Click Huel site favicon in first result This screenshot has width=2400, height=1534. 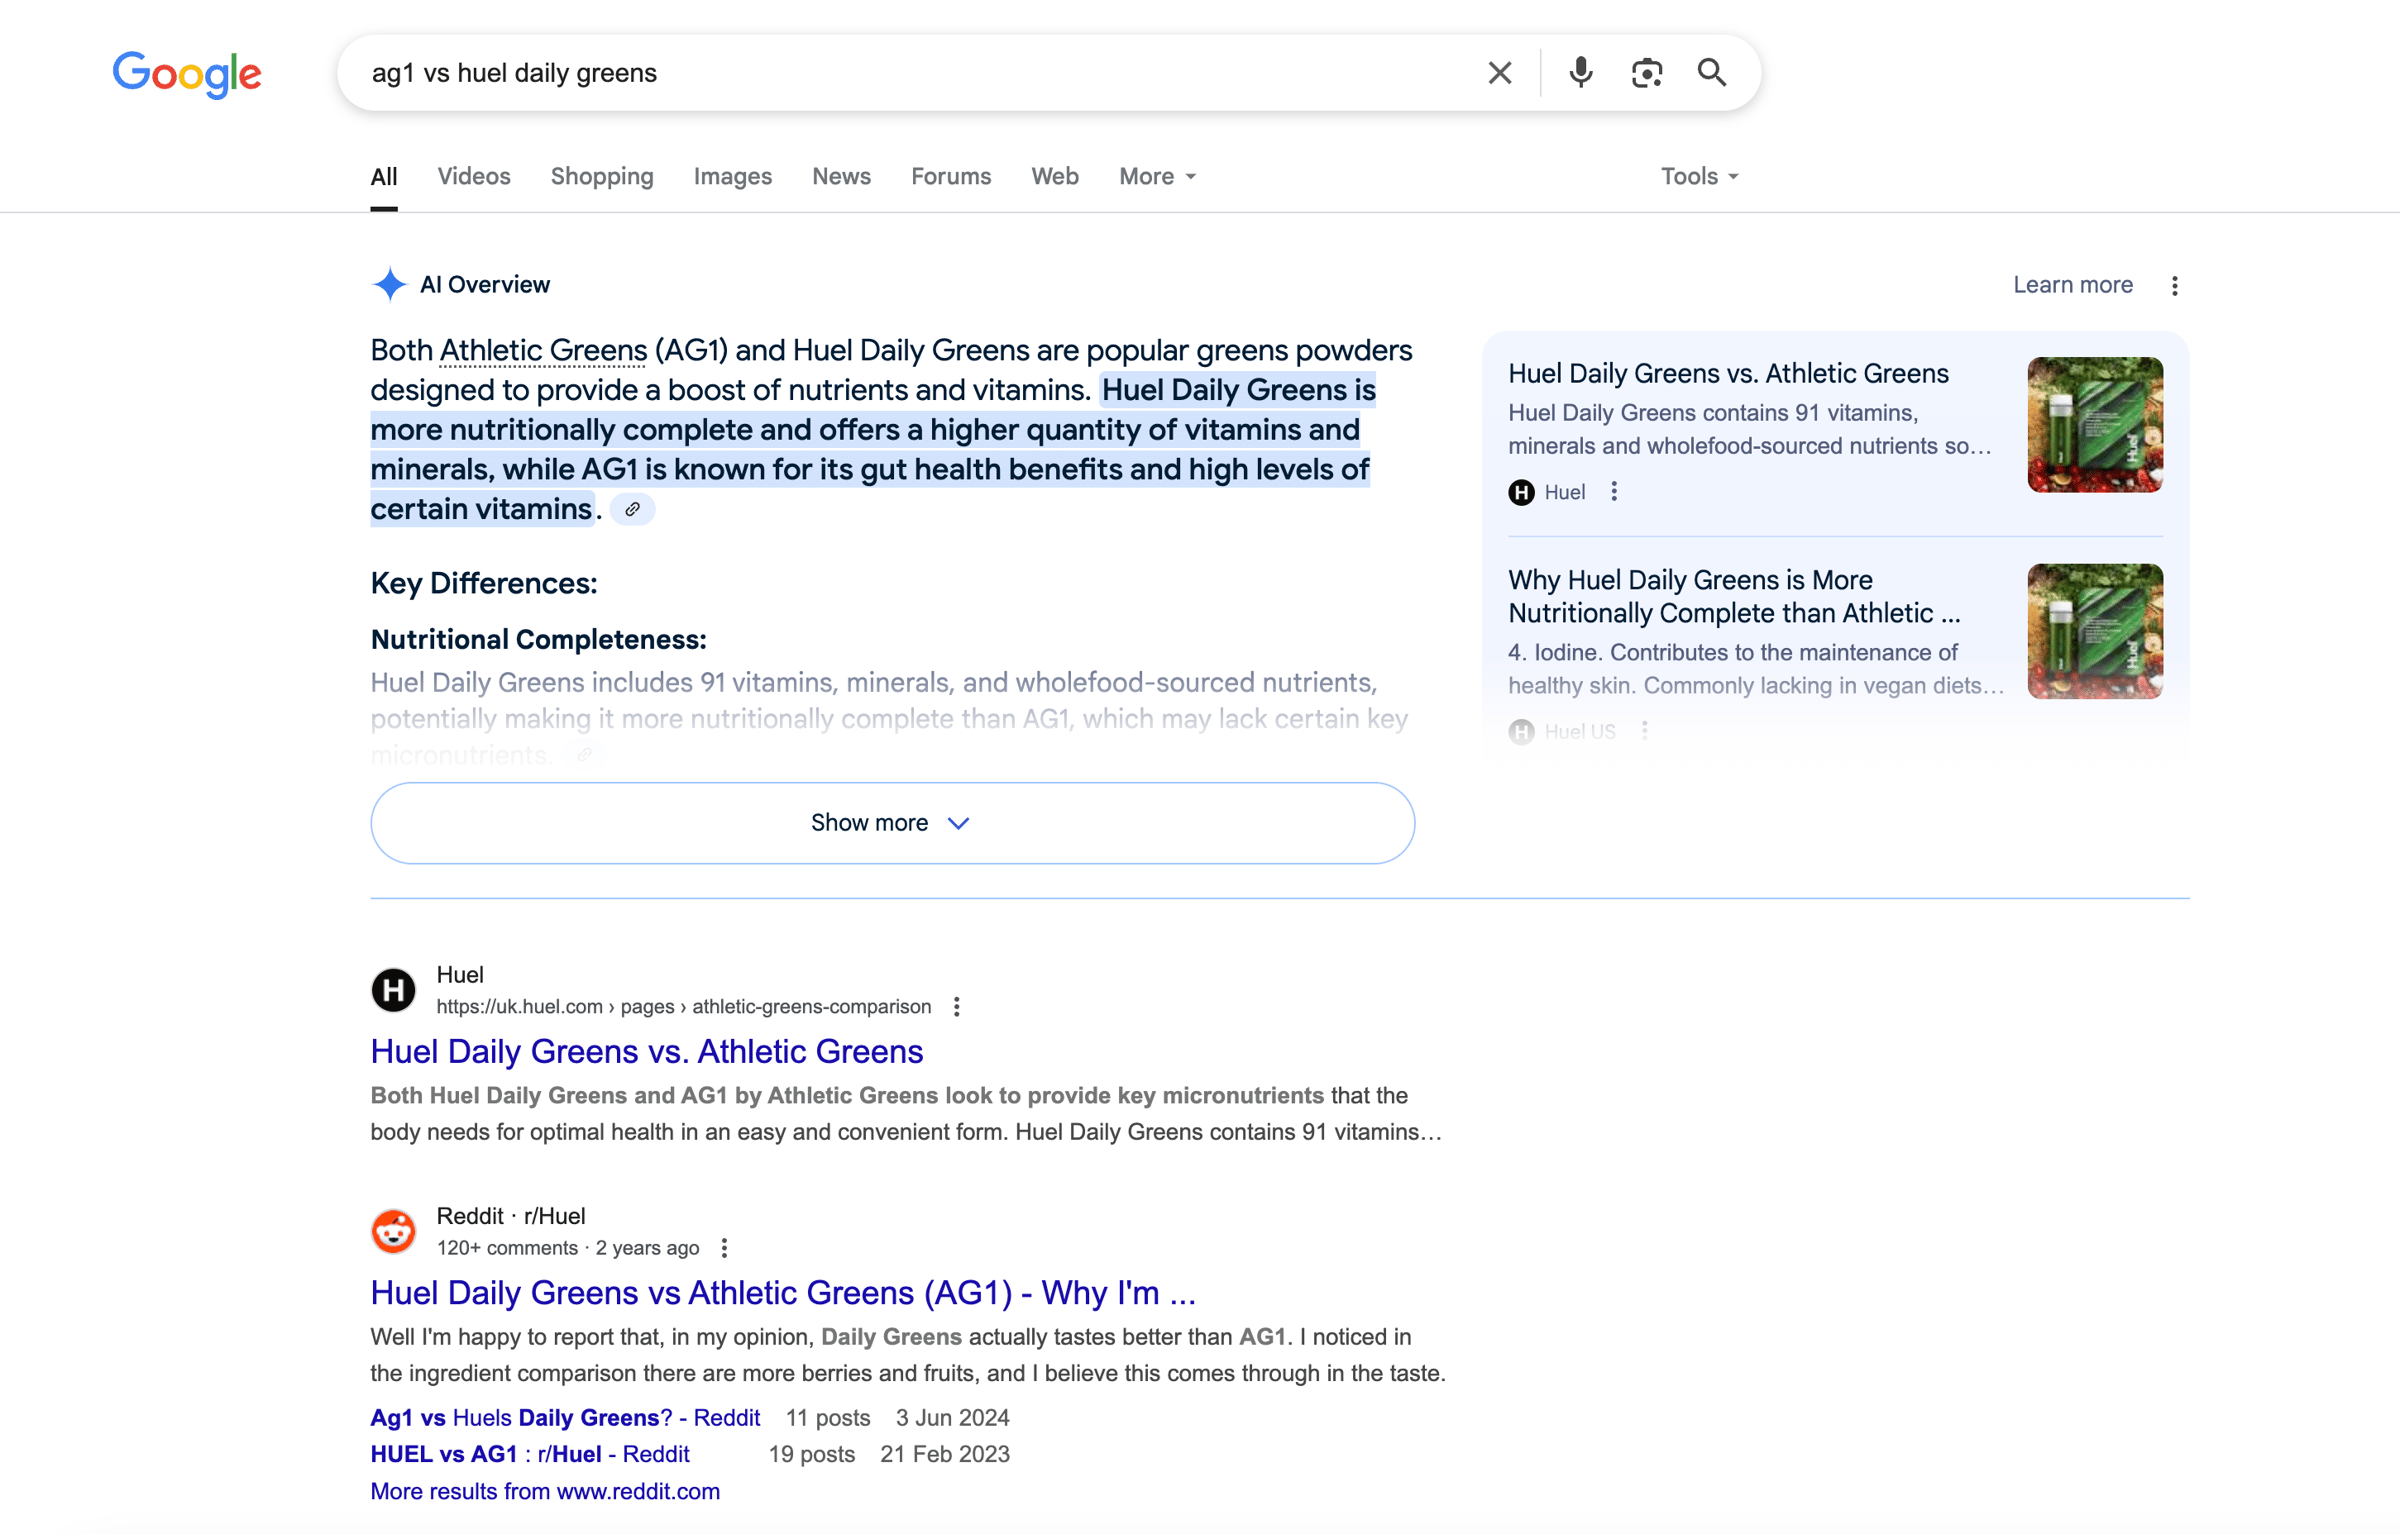pos(394,990)
